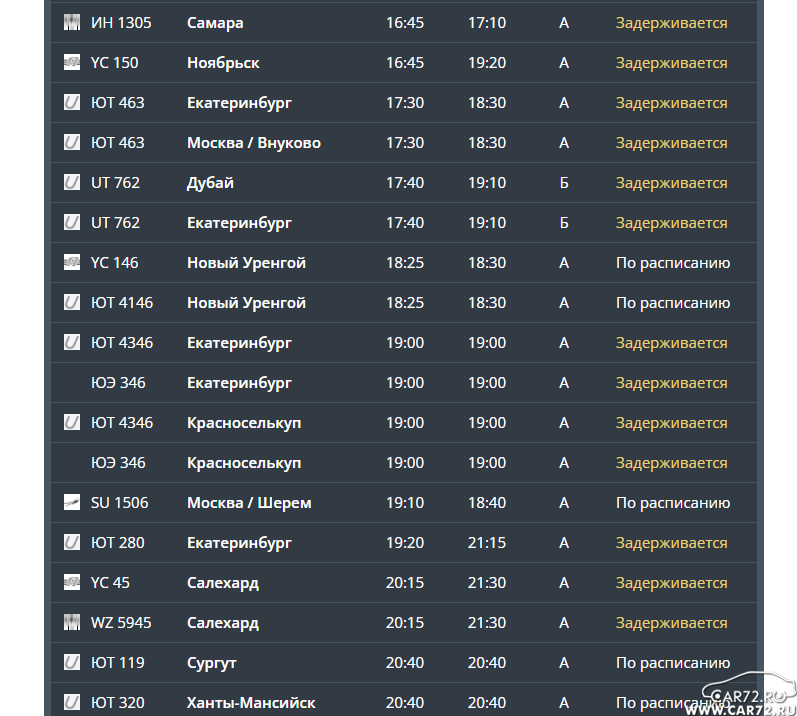Image resolution: width=797 pixels, height=716 pixels.
Task: Click the Aeroflot logo beside SU 1506
Action: [72, 503]
